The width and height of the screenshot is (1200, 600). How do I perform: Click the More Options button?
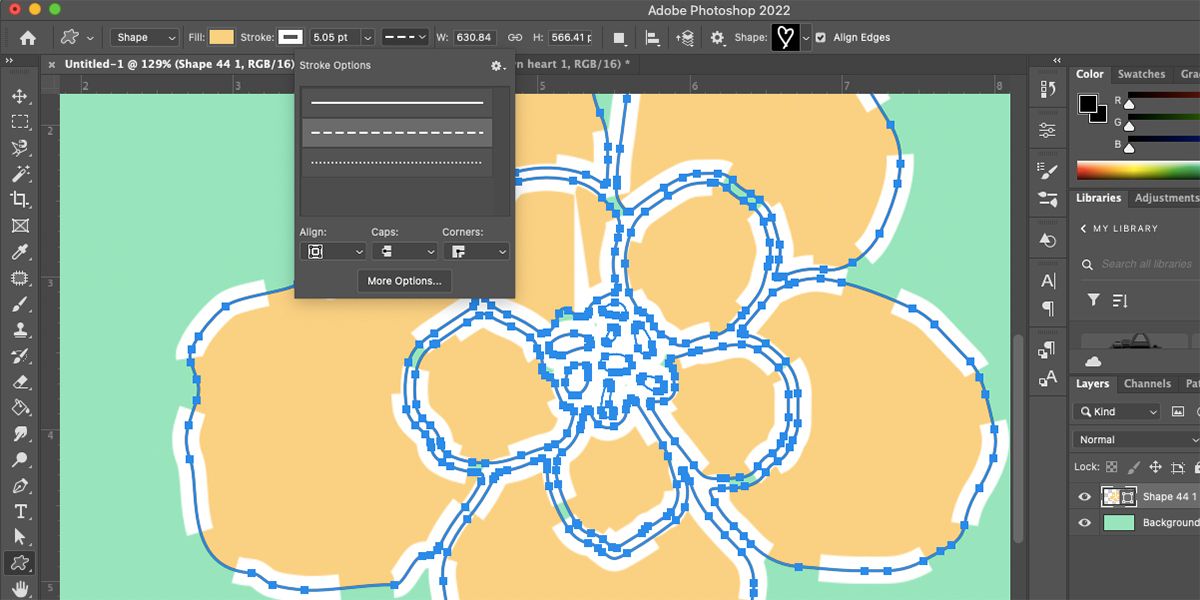404,281
